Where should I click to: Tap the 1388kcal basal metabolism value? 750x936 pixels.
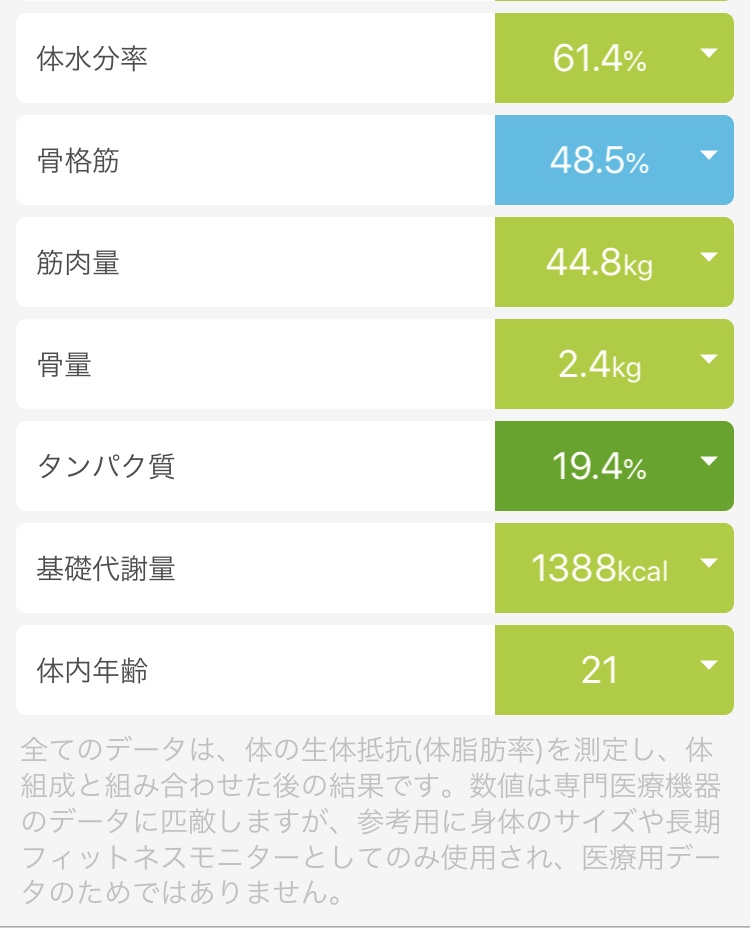tap(599, 568)
